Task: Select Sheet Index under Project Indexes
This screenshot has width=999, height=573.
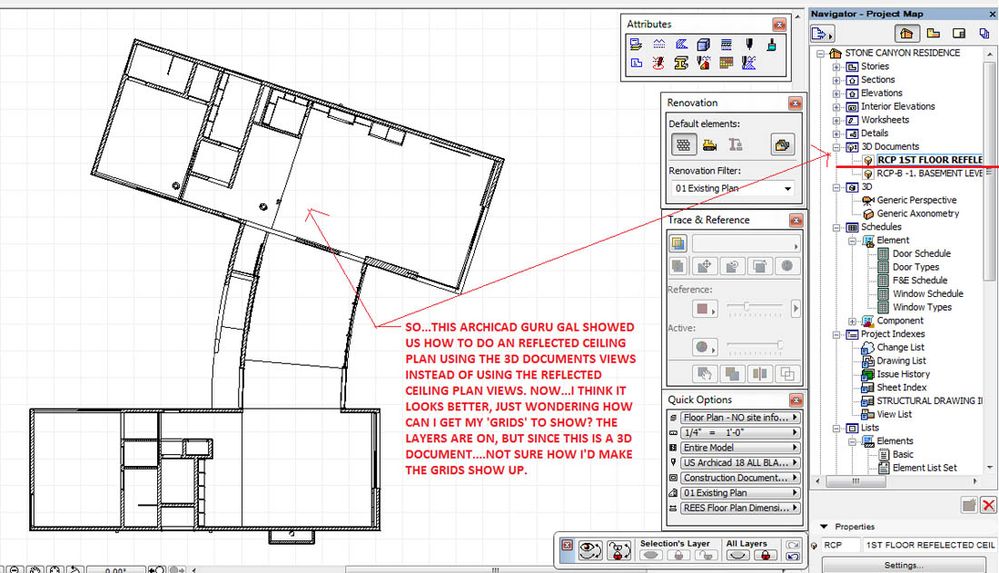Action: tap(901, 388)
